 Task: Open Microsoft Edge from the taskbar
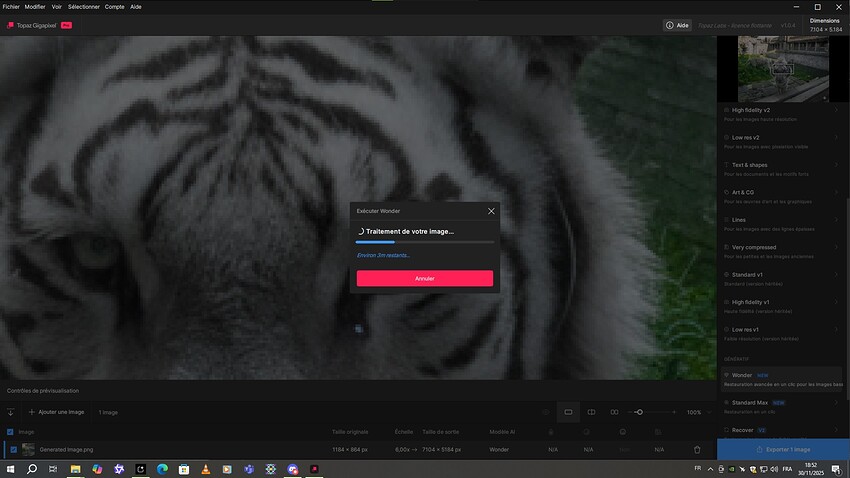tap(162, 469)
